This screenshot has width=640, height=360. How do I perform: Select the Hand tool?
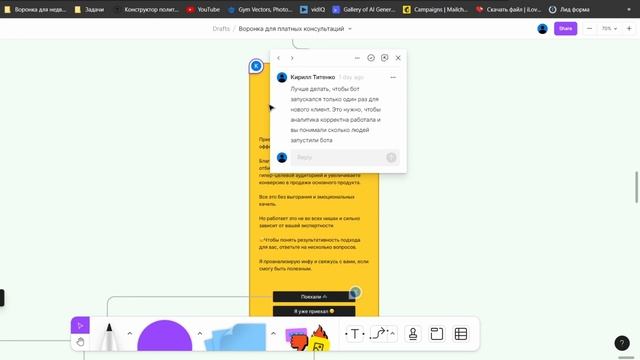80,342
